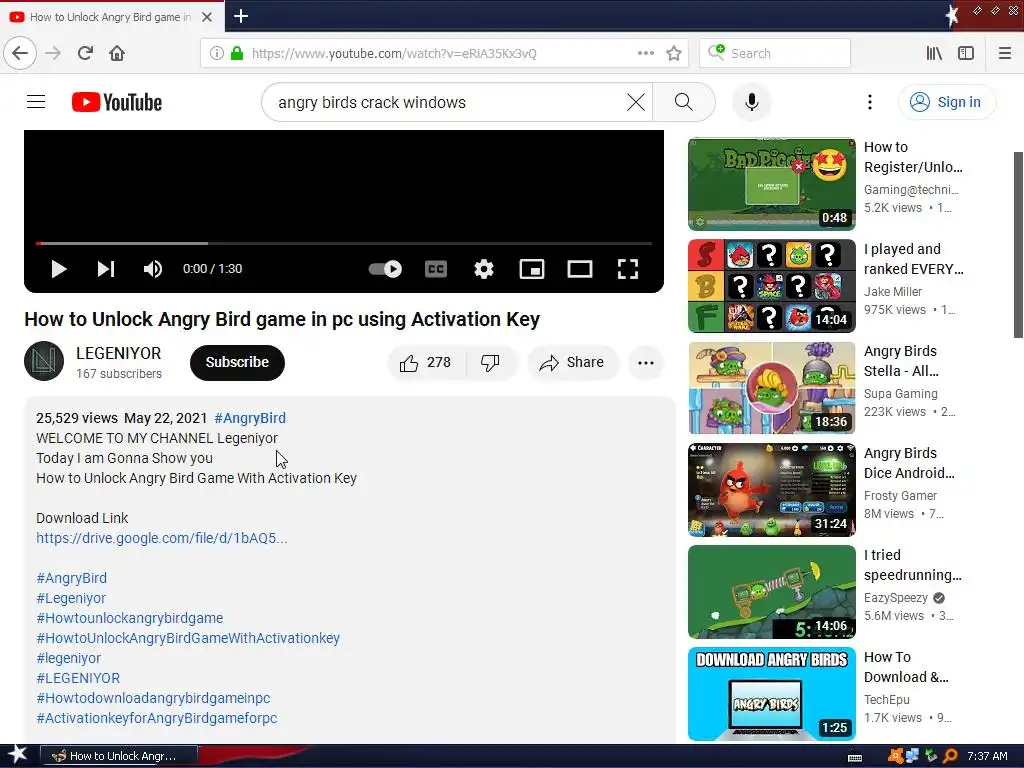The image size is (1024, 768).
Task: Play the video
Action: [59, 268]
